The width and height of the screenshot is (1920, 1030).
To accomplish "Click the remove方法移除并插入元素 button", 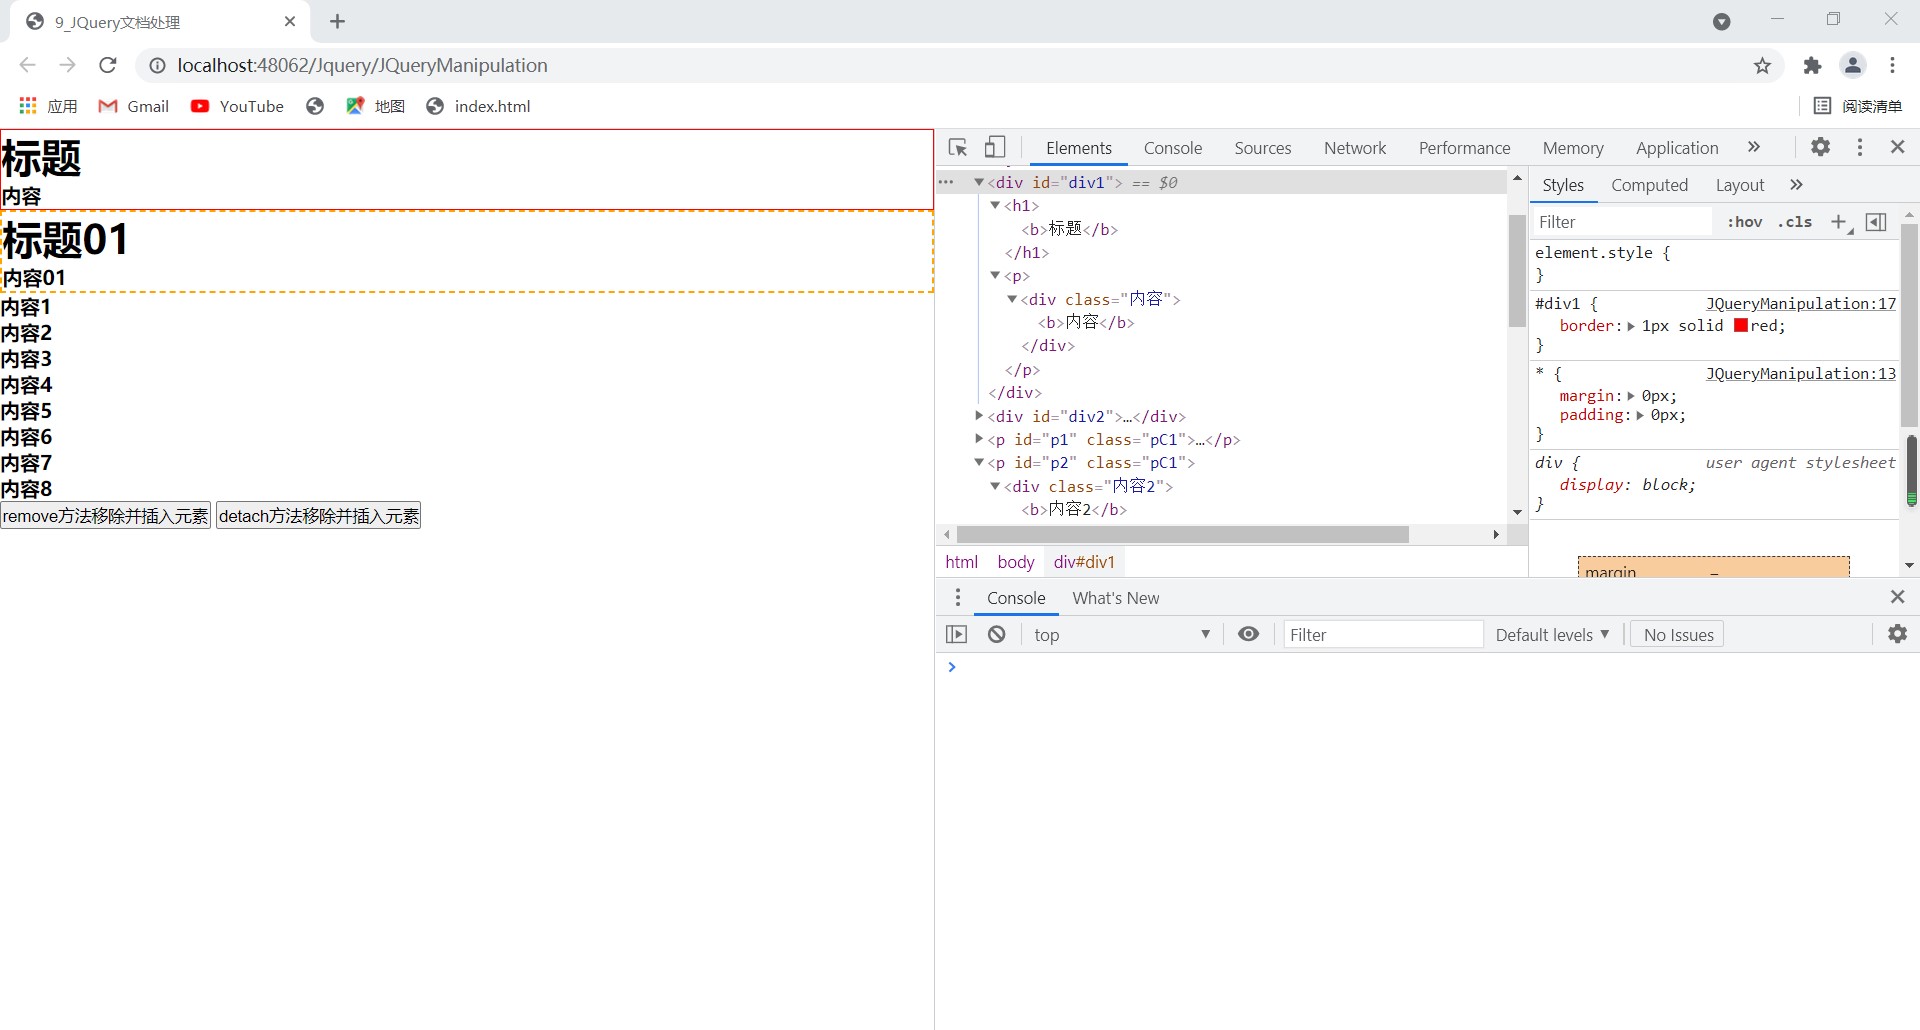I will (x=106, y=515).
